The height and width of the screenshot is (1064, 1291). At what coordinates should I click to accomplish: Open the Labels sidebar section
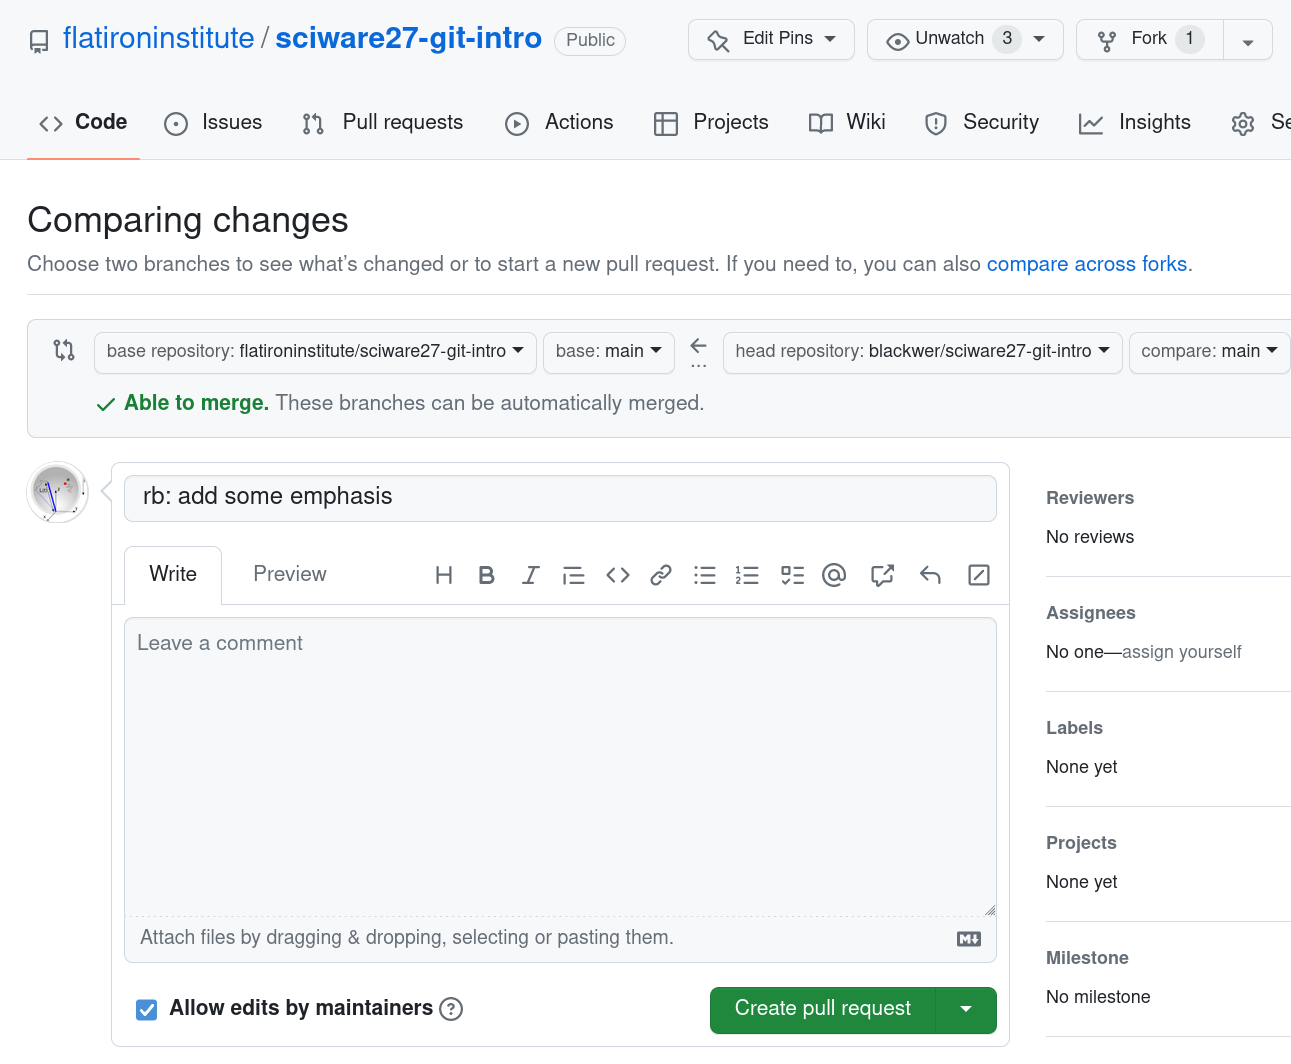coord(1074,728)
